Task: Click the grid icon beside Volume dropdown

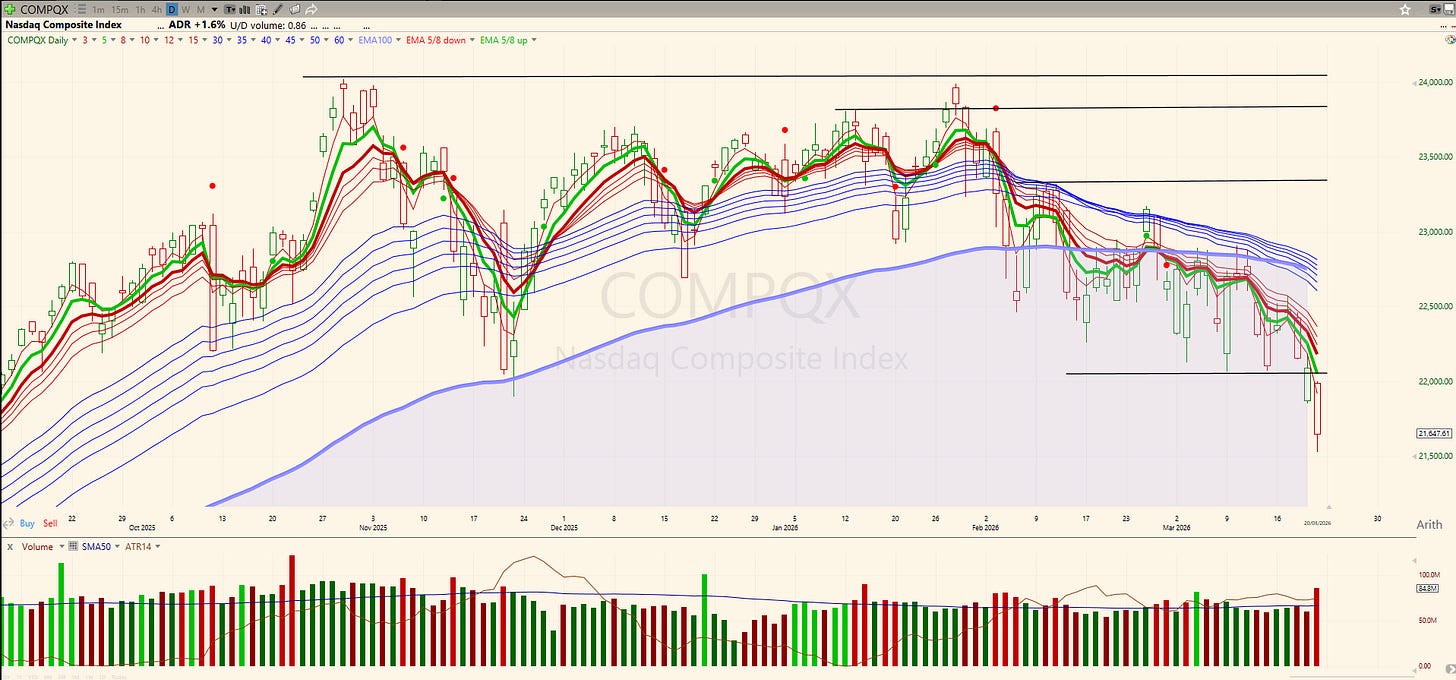Action: pos(73,545)
